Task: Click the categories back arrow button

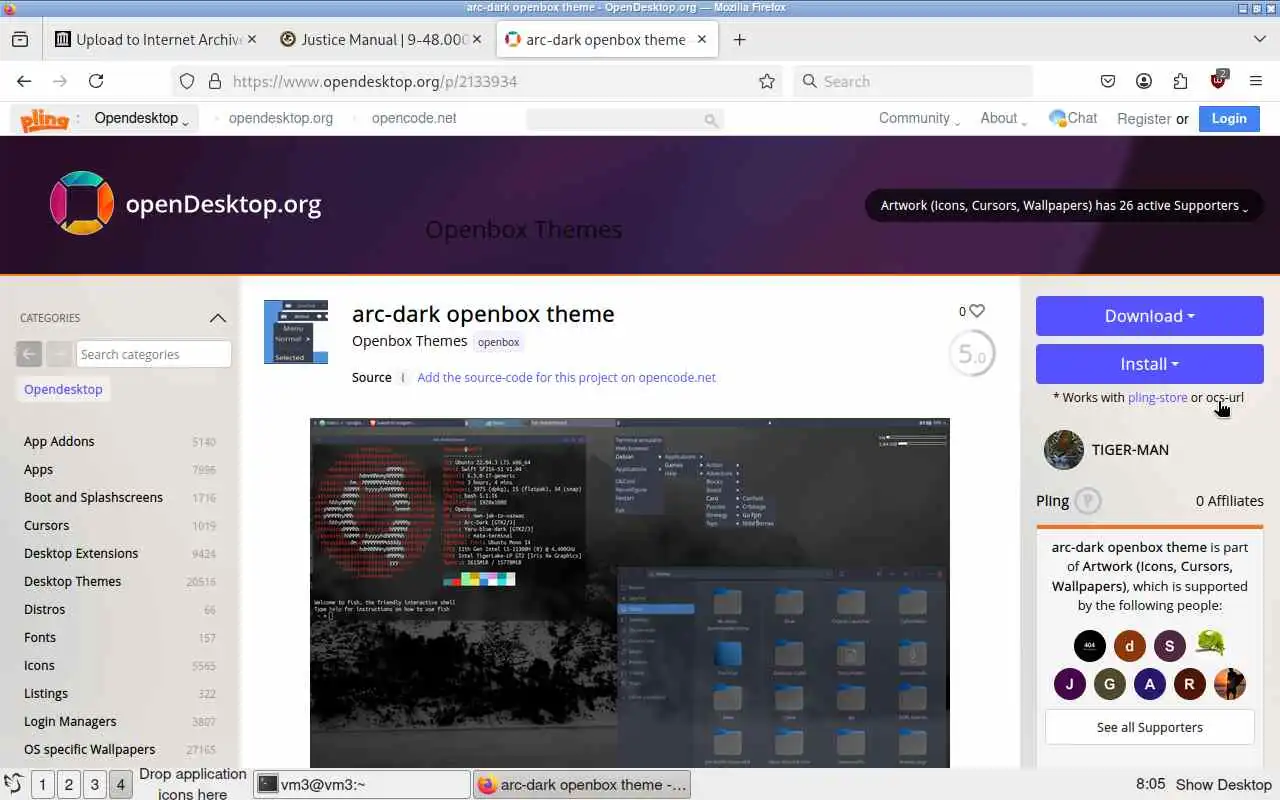Action: pos(29,354)
